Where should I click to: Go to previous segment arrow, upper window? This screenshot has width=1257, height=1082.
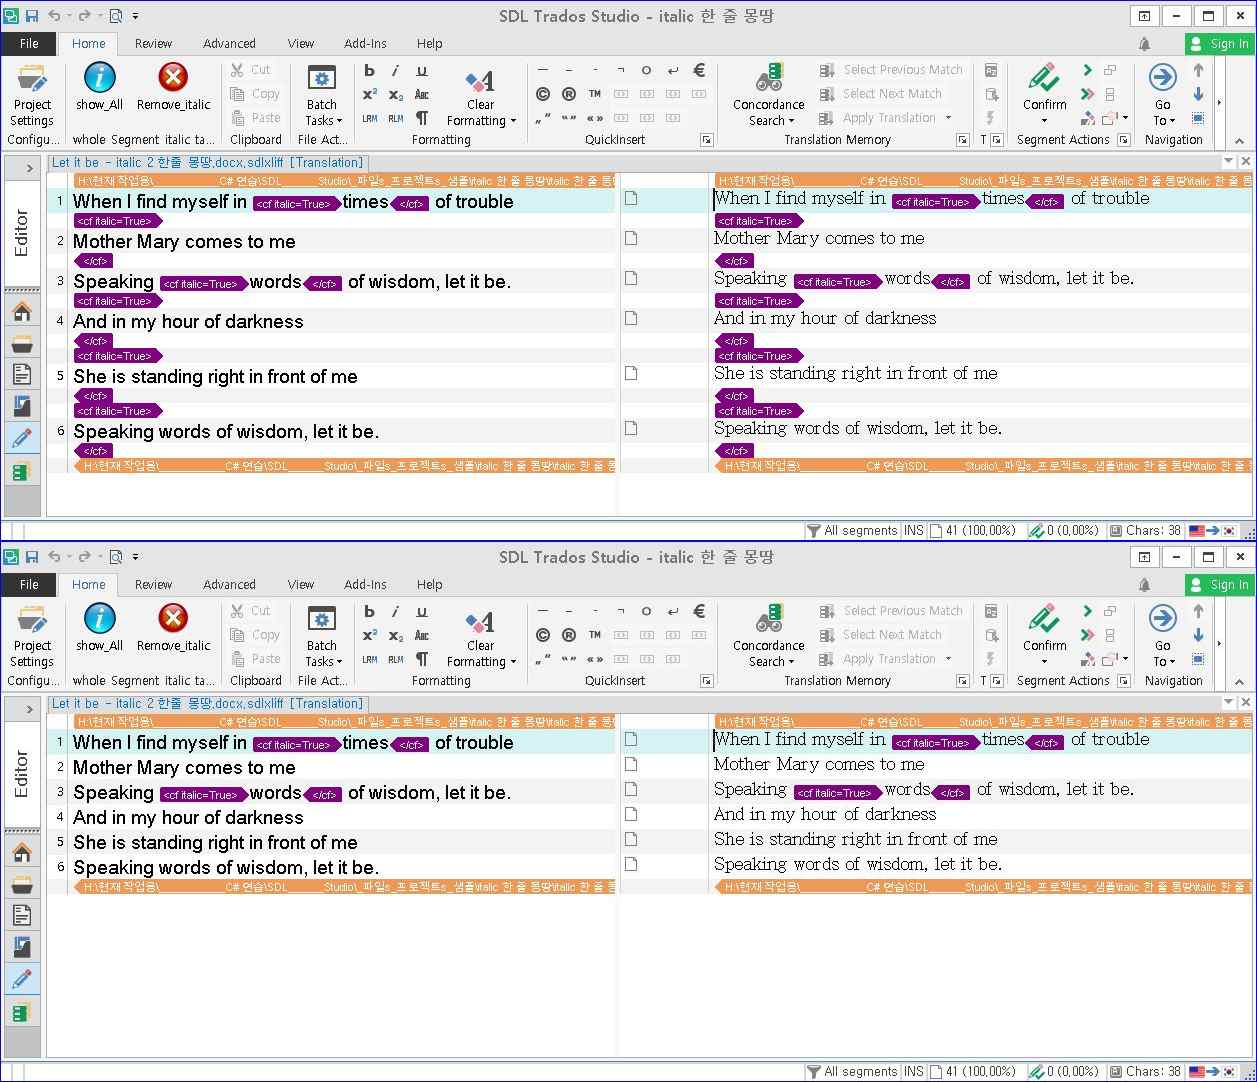(1198, 70)
